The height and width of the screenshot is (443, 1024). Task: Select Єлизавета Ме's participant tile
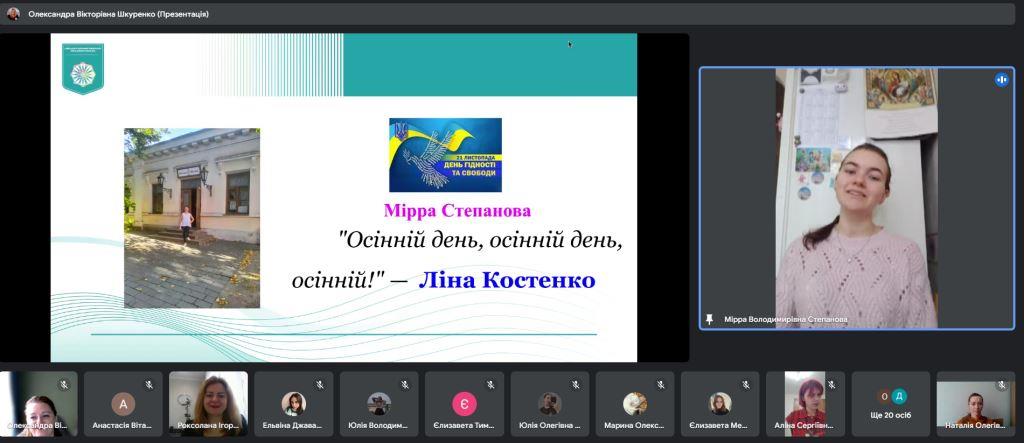pos(720,404)
